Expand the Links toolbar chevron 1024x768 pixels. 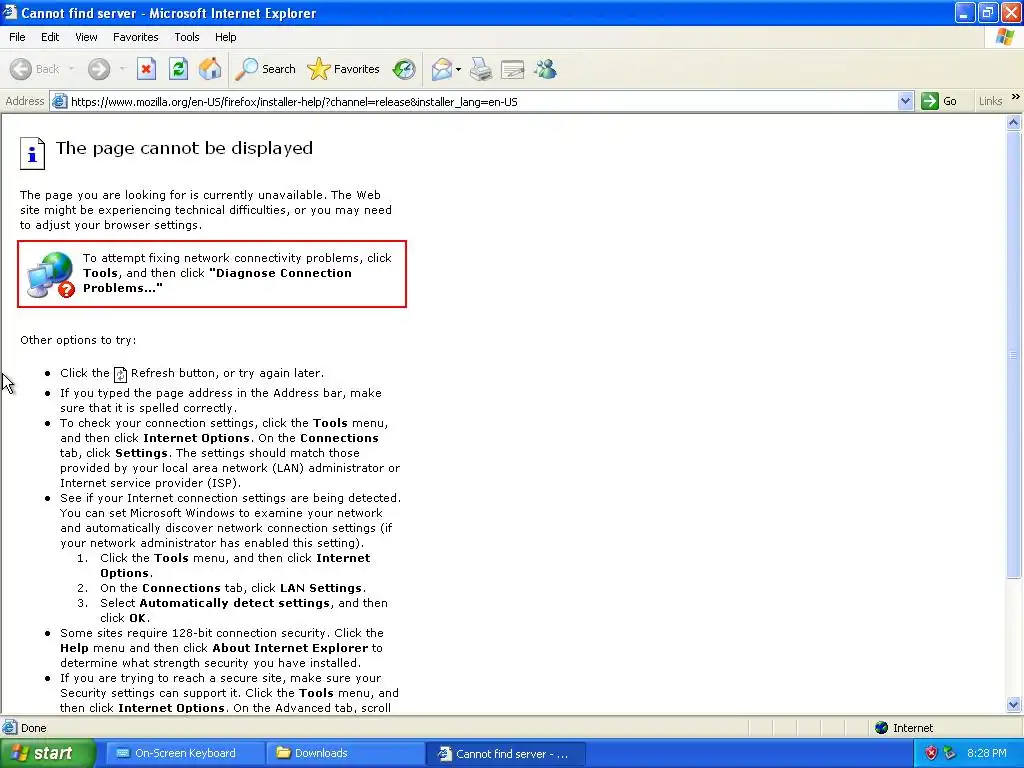point(1016,97)
